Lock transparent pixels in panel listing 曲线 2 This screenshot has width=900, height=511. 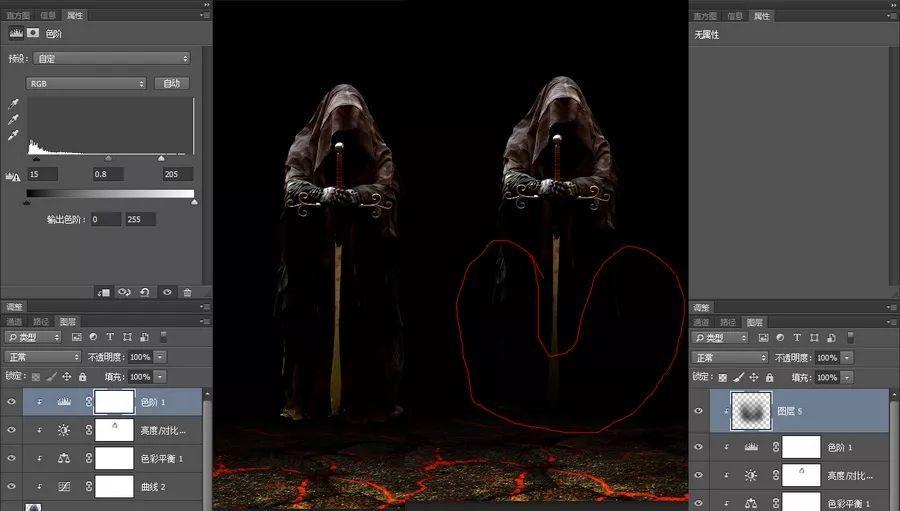pos(36,377)
